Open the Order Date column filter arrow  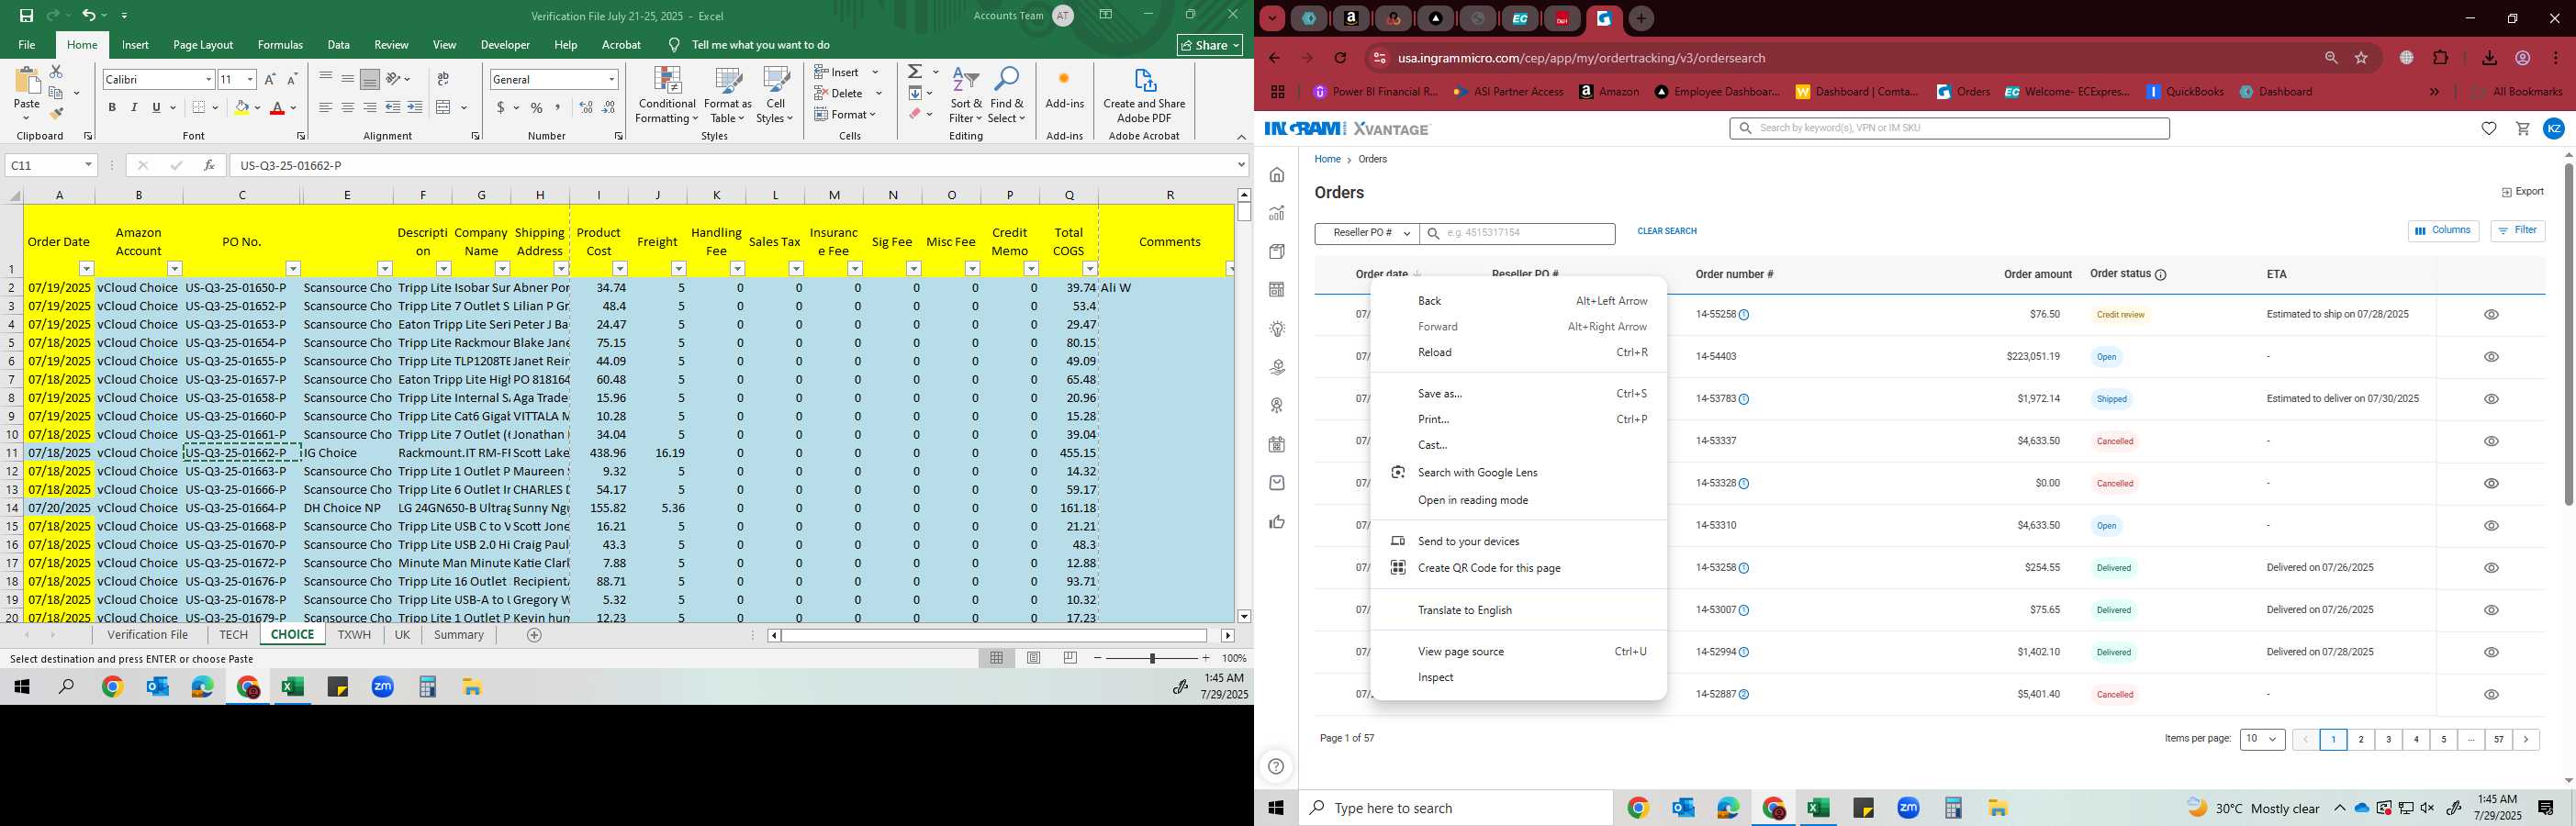pos(86,268)
